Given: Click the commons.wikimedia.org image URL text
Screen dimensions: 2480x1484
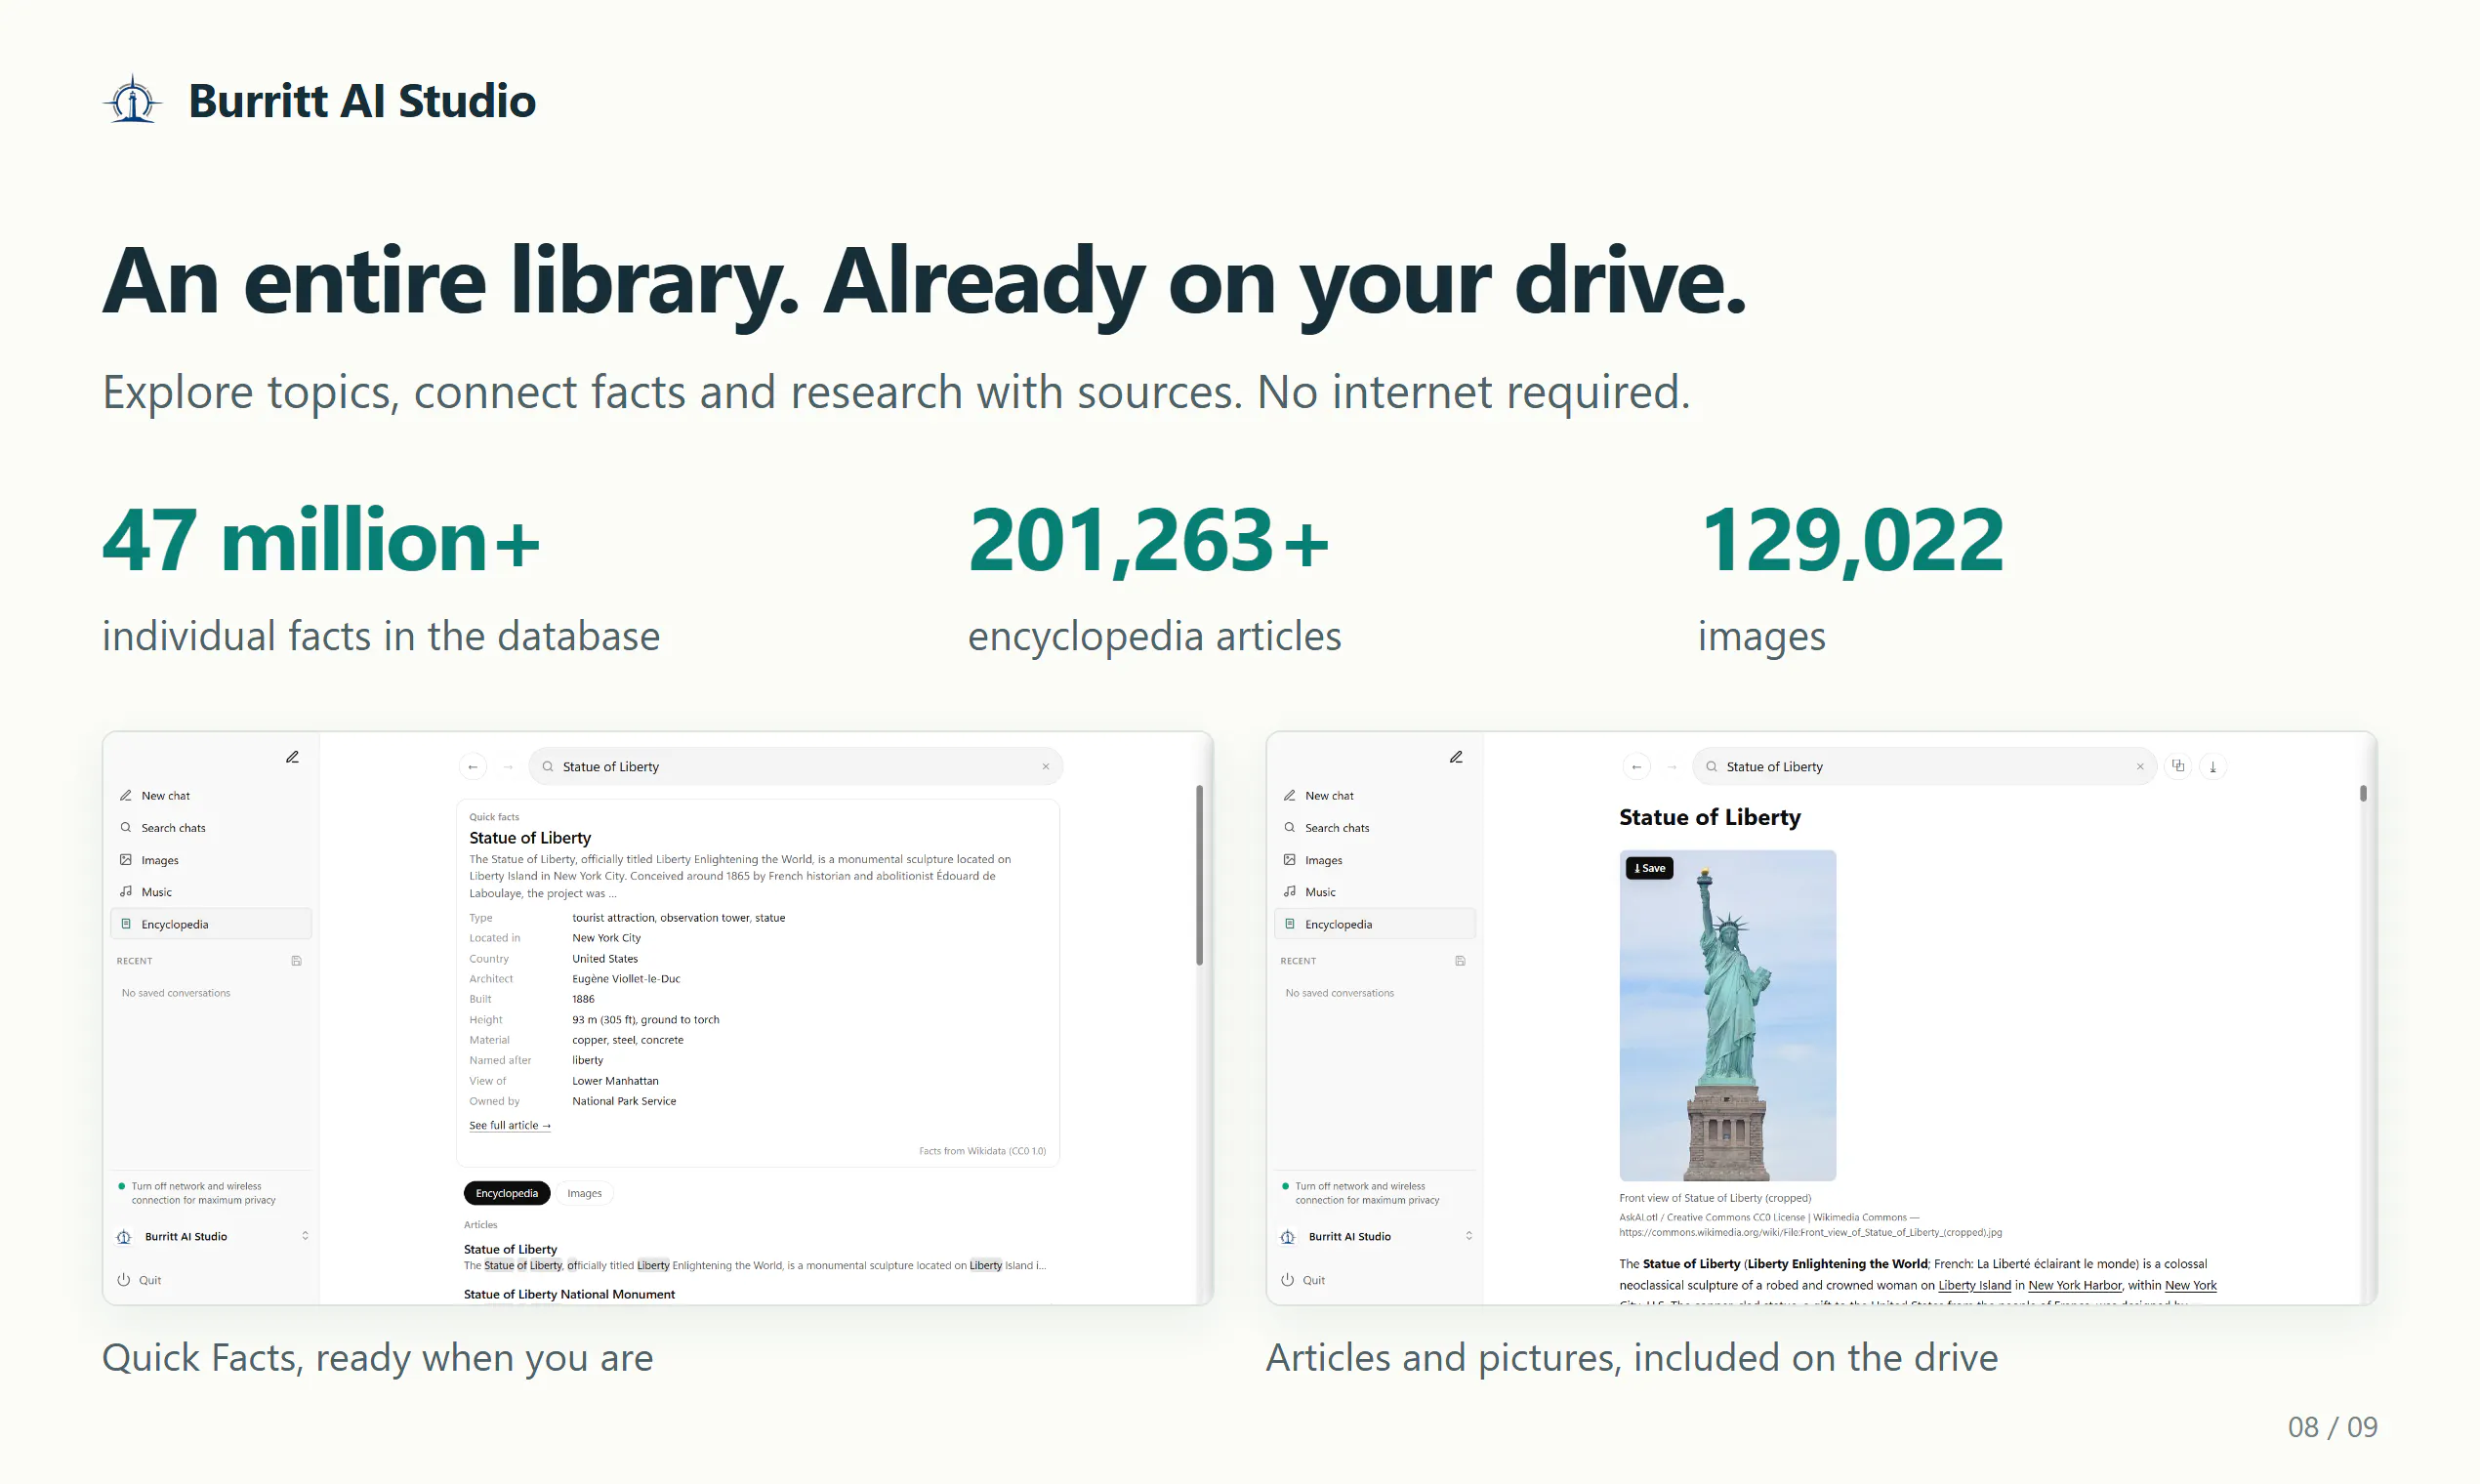Looking at the screenshot, I should (x=1811, y=1233).
